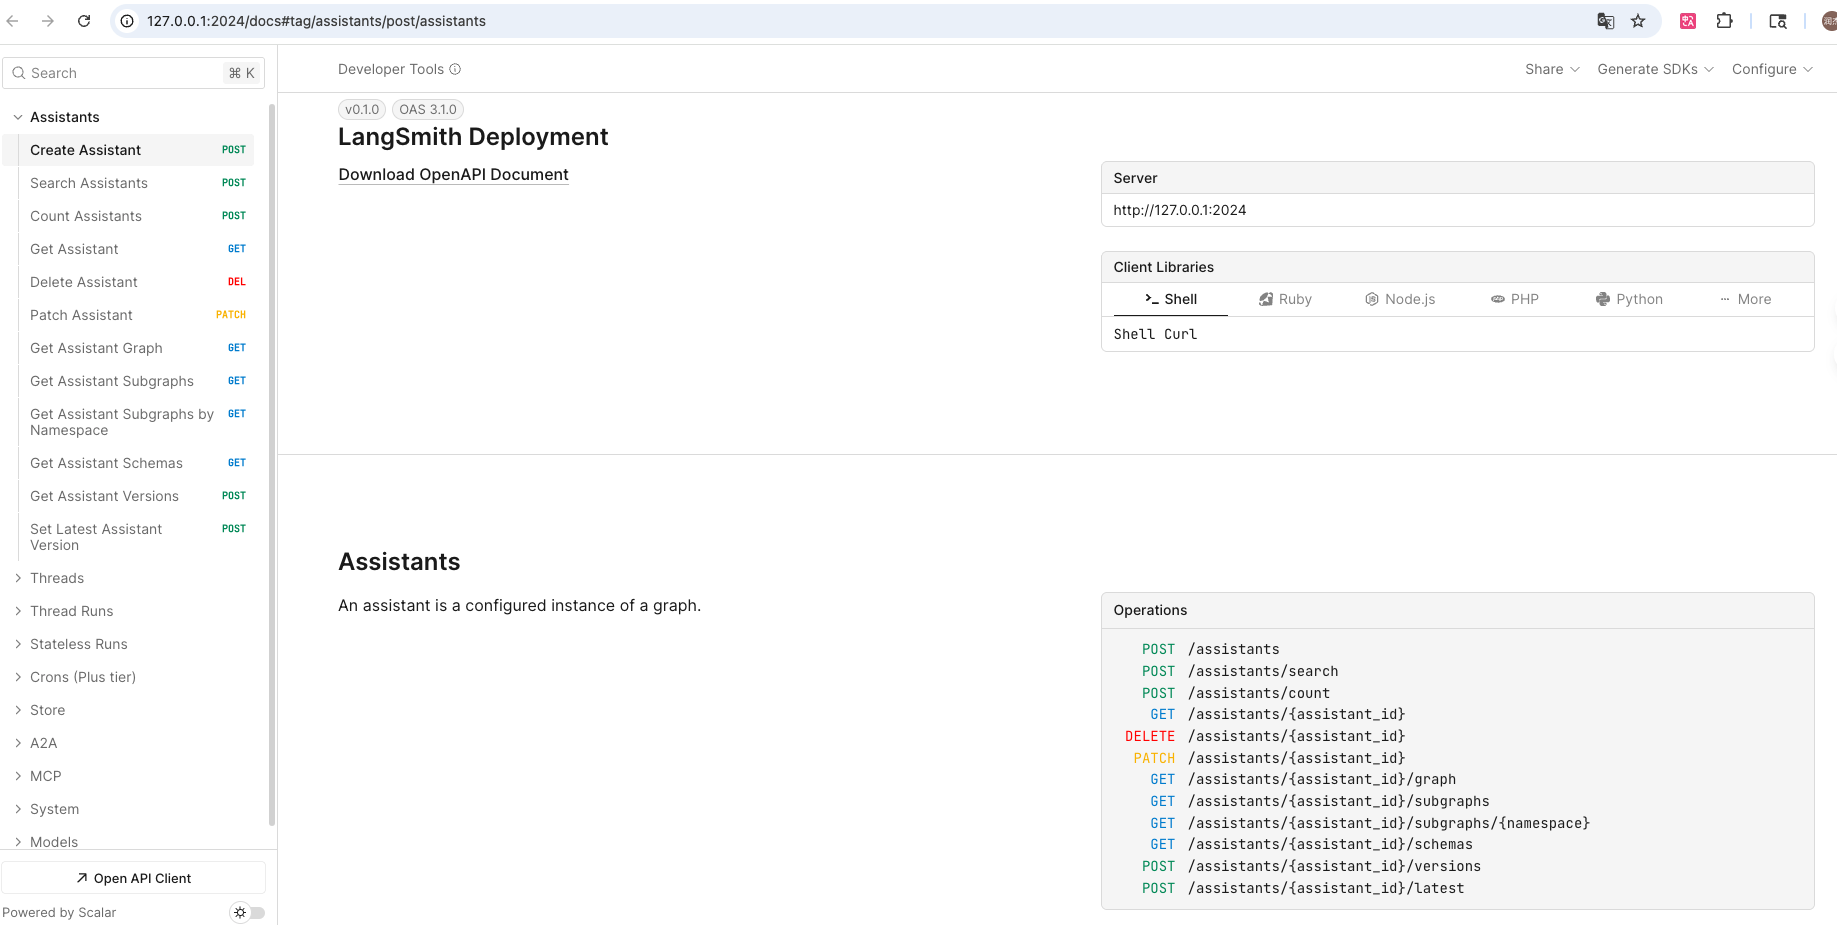Open Count Assistants in the sidebar
This screenshot has height=925, width=1837.
click(x=129, y=216)
